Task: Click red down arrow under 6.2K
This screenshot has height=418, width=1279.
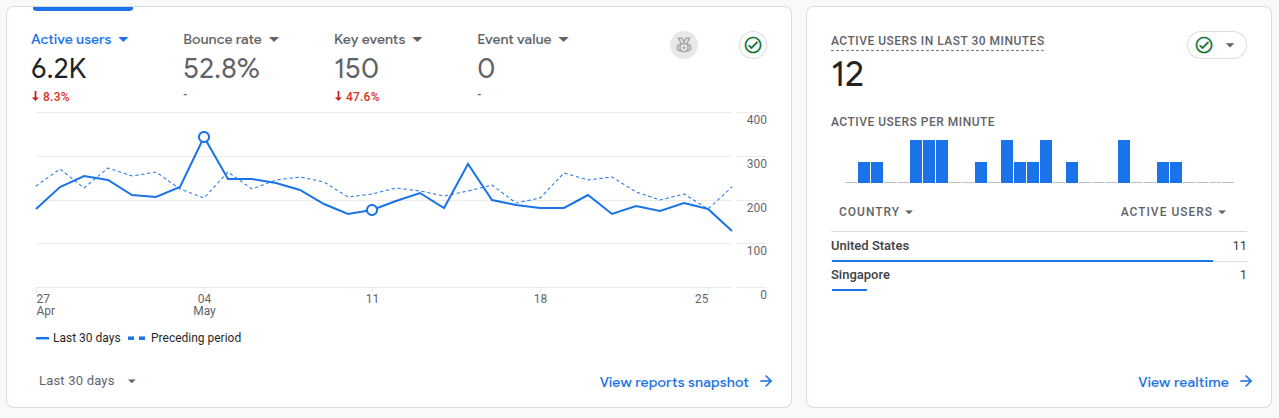Action: tap(36, 97)
